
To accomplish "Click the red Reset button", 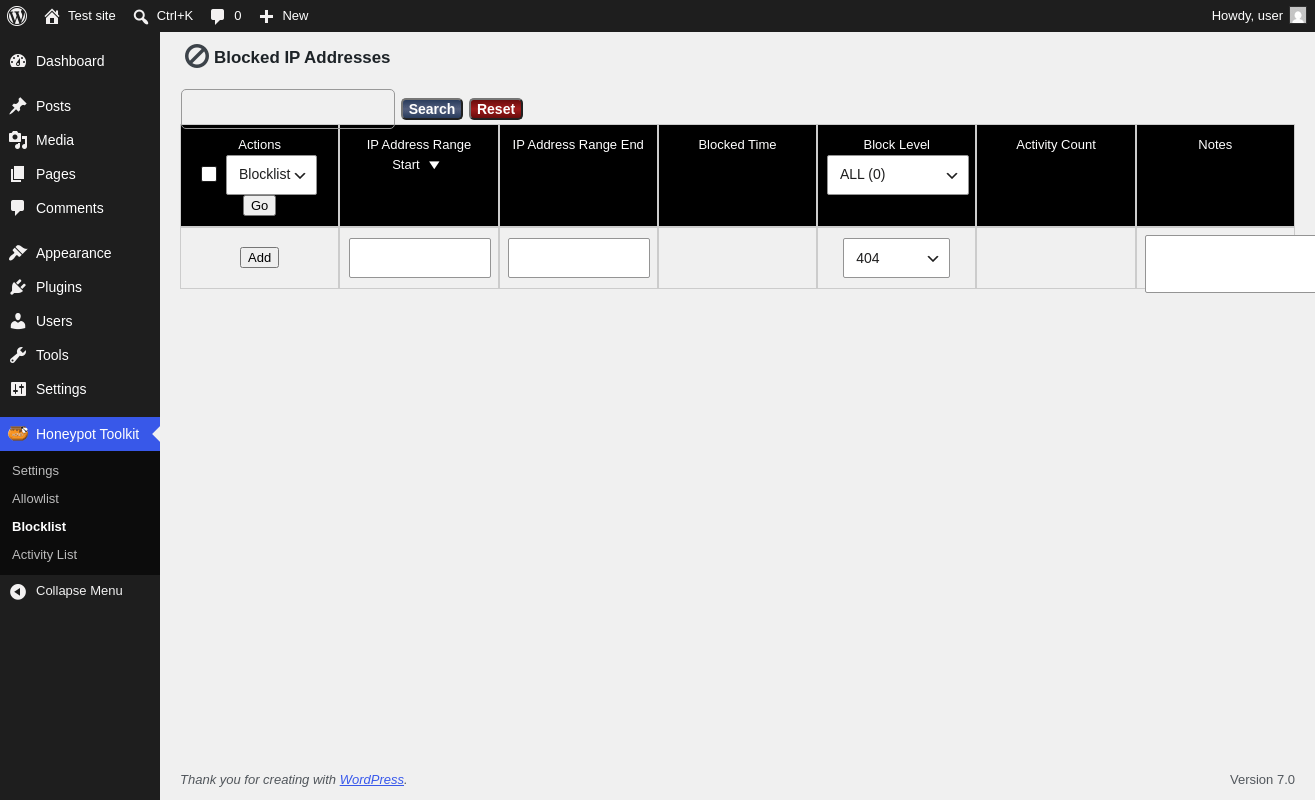I will 496,109.
